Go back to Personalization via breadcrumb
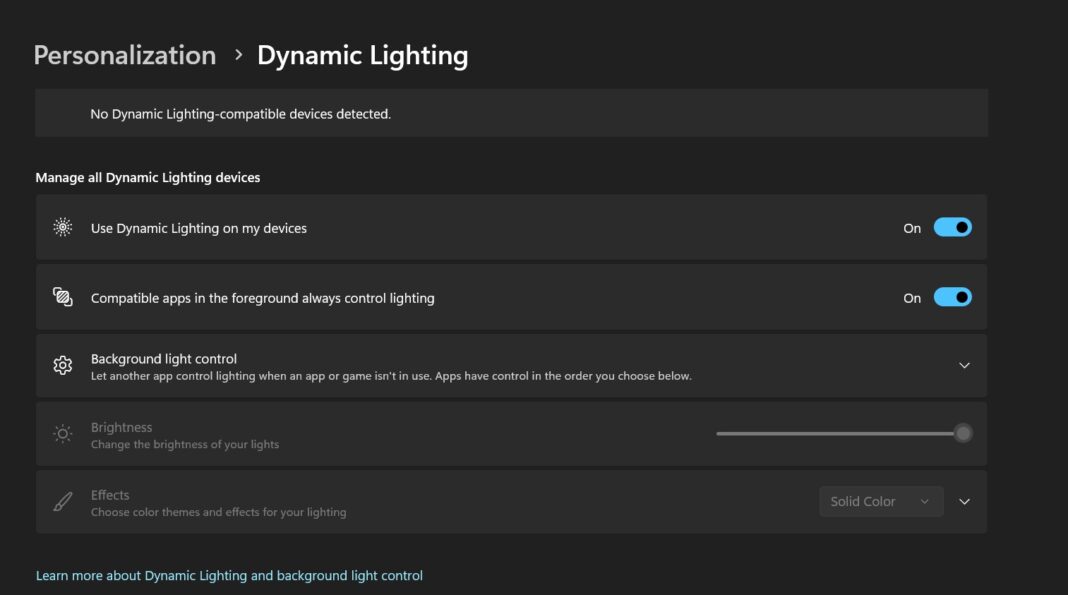The height and width of the screenshot is (595, 1068). click(x=125, y=56)
